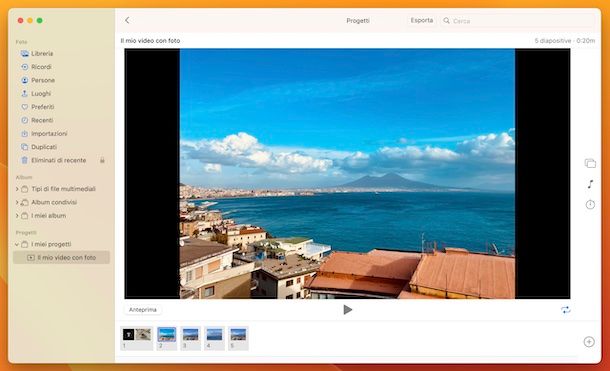Select Persone in the sidebar
The image size is (610, 371).
tap(43, 80)
